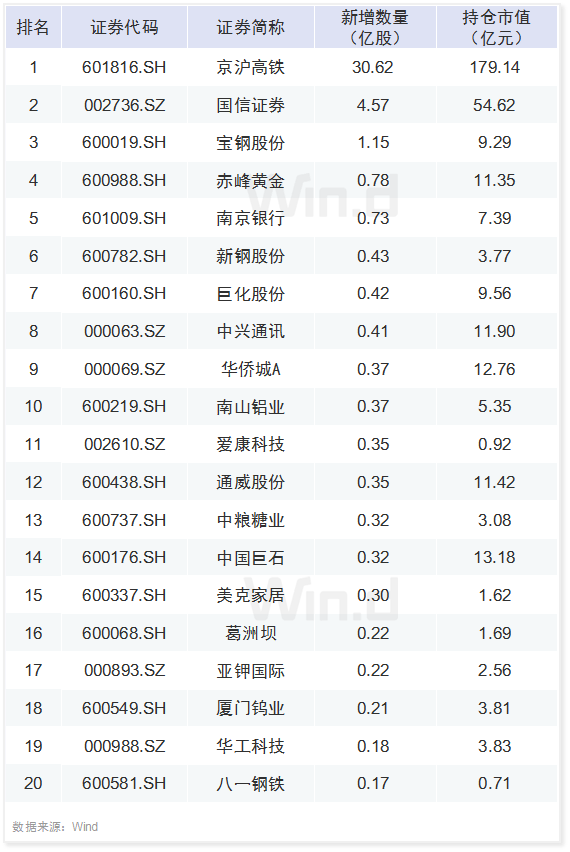Image resolution: width=570 pixels, height=852 pixels.
Task: Select stock code 002610.SZ
Action: click(124, 444)
